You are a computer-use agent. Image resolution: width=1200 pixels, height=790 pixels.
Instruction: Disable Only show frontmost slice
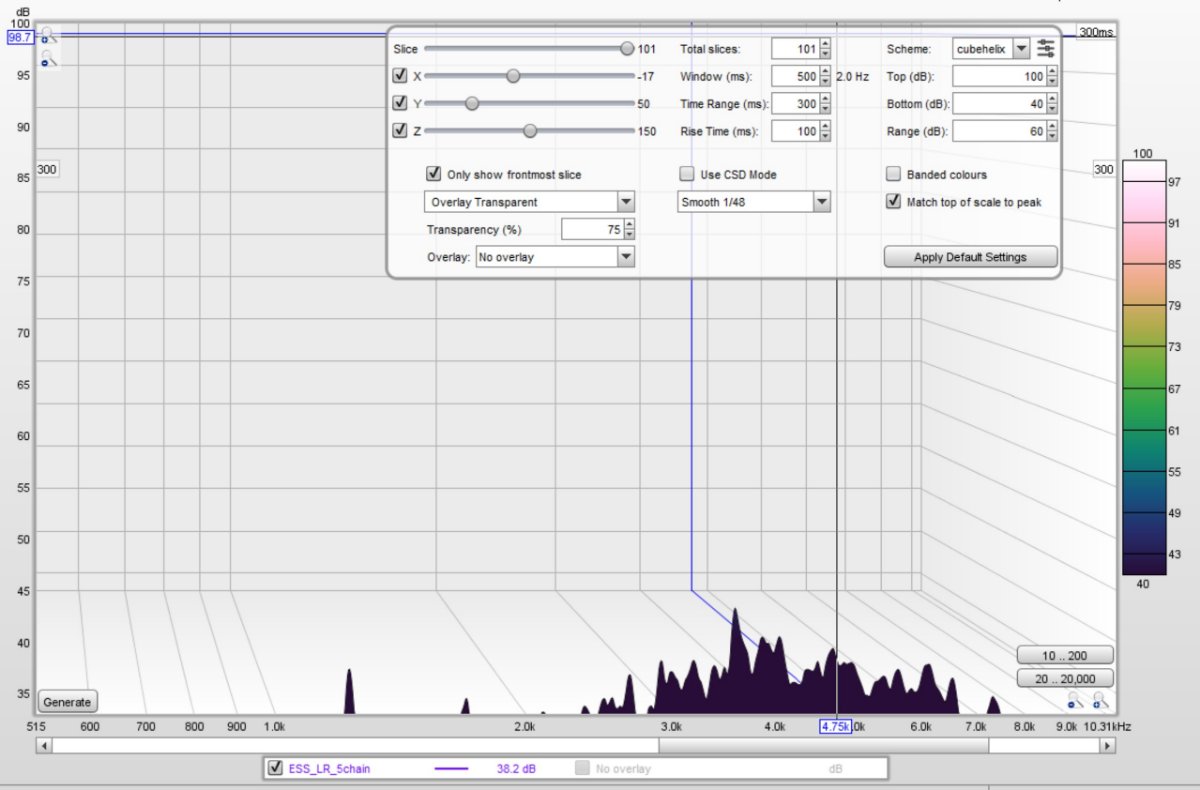click(434, 174)
